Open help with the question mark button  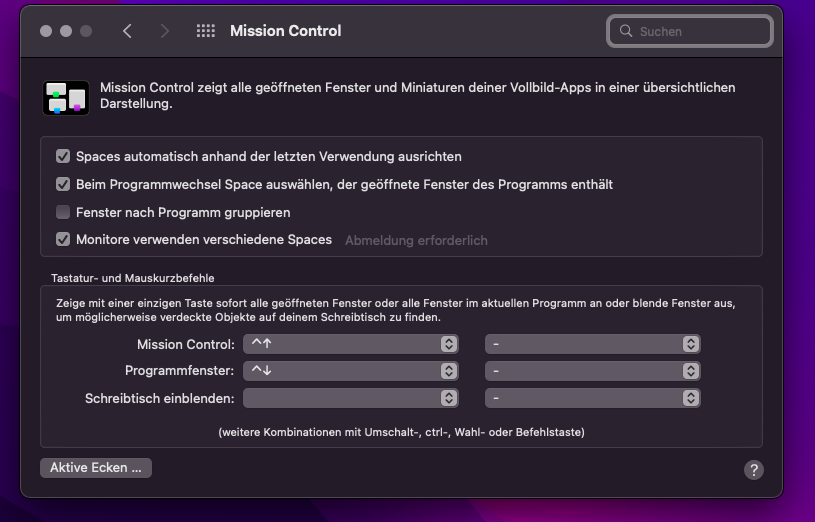(754, 469)
